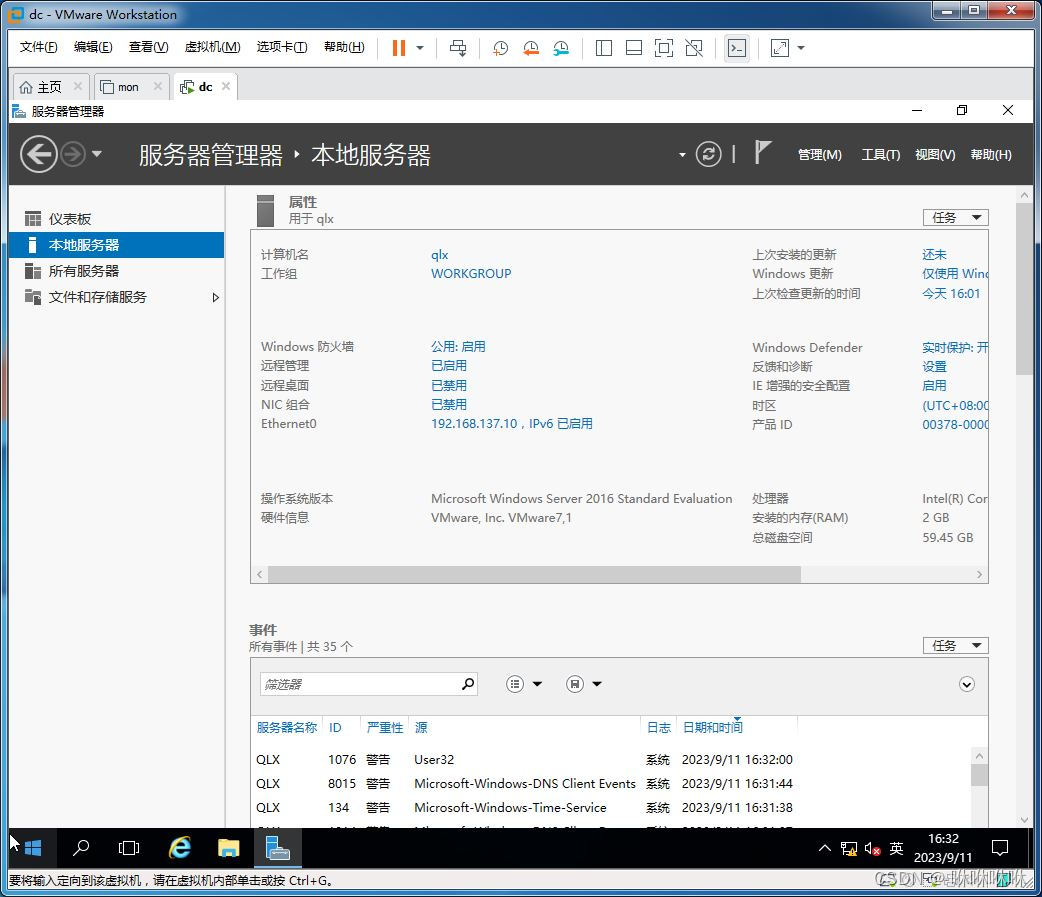The image size is (1042, 897).
Task: Open the Windows Start button
Action: coord(33,848)
